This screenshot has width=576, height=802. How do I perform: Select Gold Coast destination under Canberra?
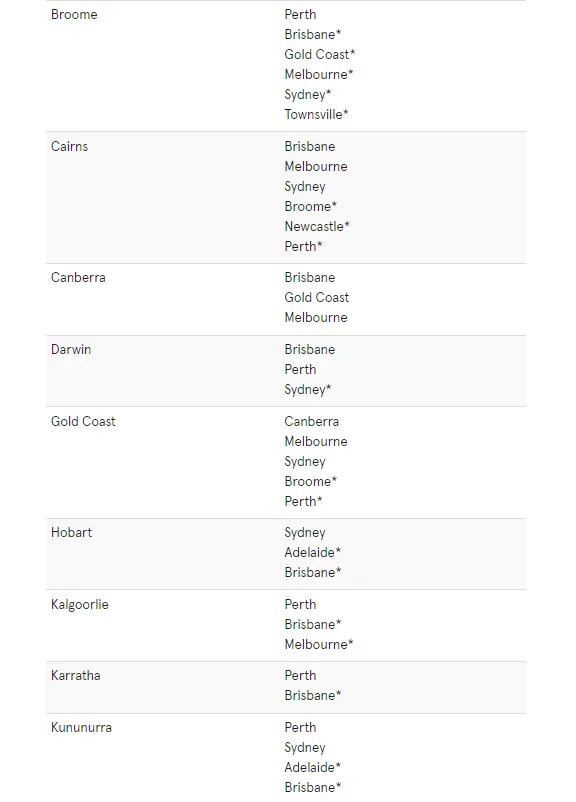pos(317,298)
